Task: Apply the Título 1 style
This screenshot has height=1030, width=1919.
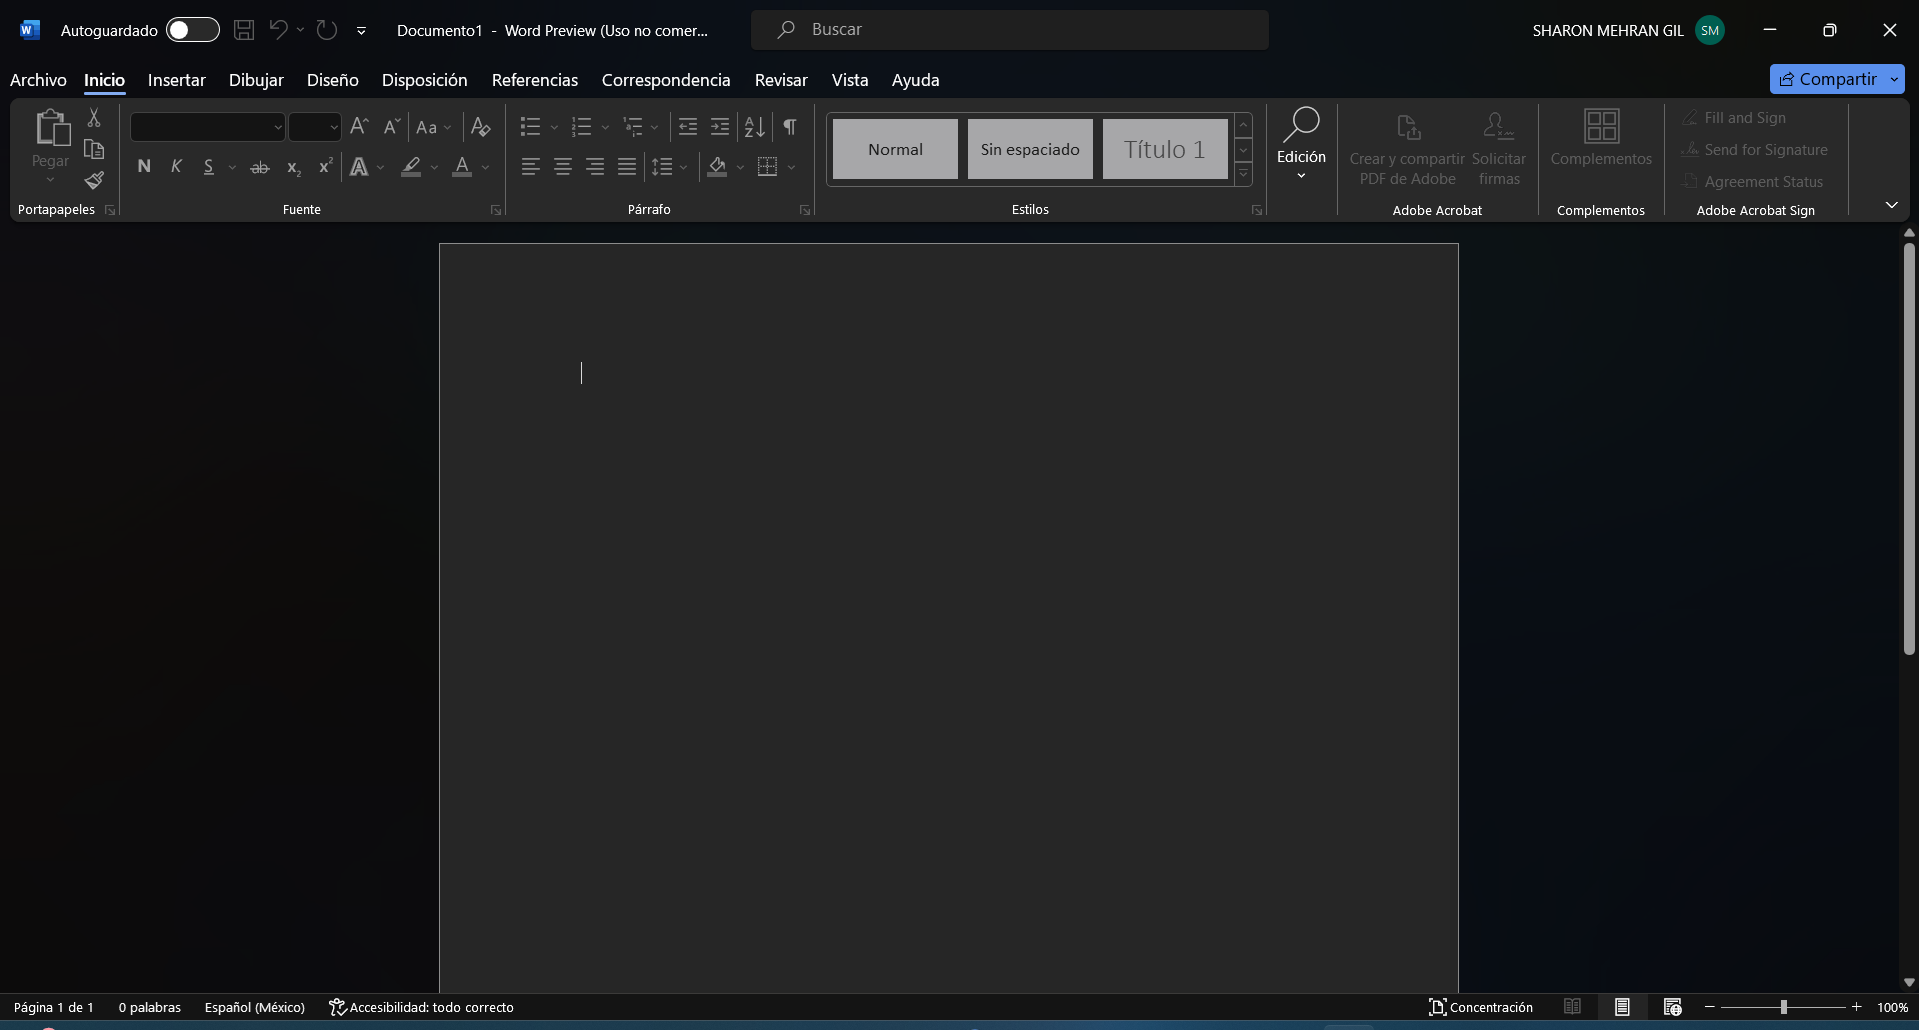Action: pyautogui.click(x=1165, y=149)
